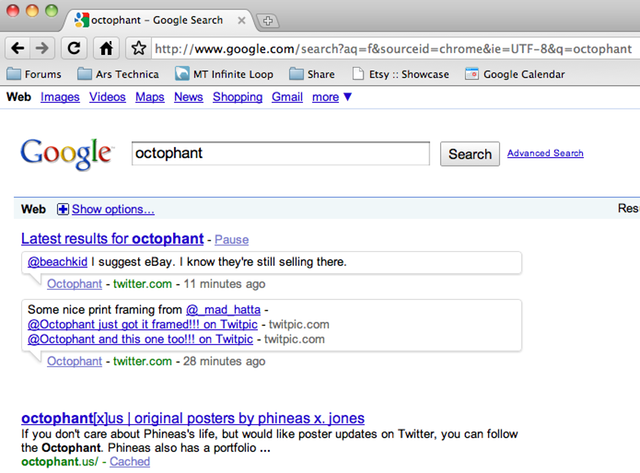Open the Forums bookmark folder

(x=34, y=74)
